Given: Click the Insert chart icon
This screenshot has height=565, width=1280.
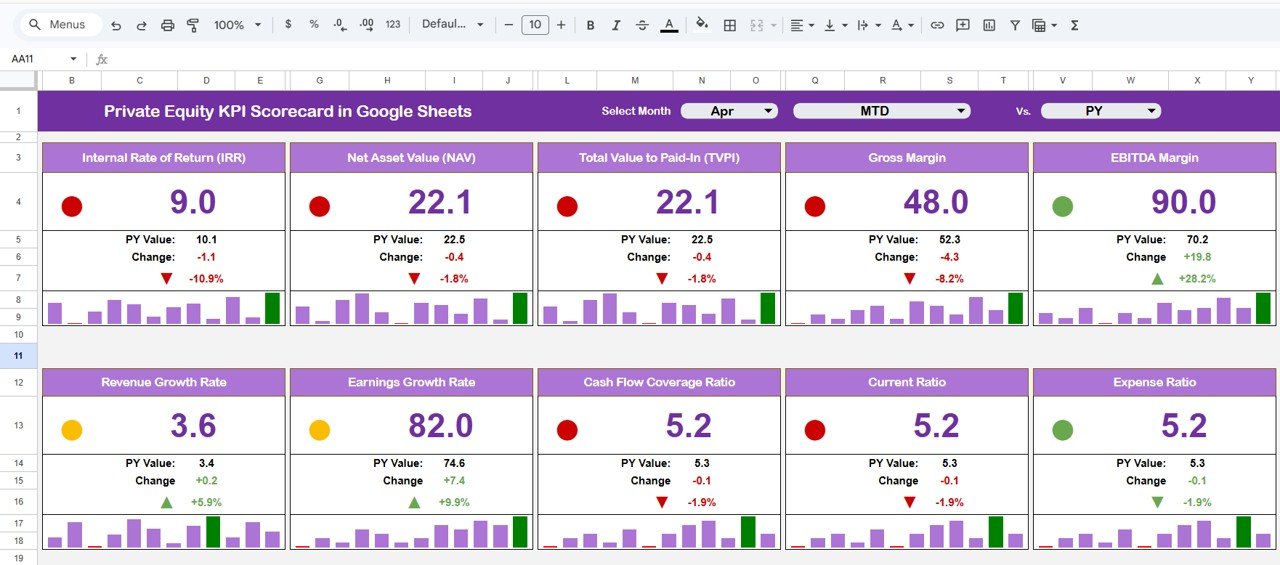Looking at the screenshot, I should (989, 25).
